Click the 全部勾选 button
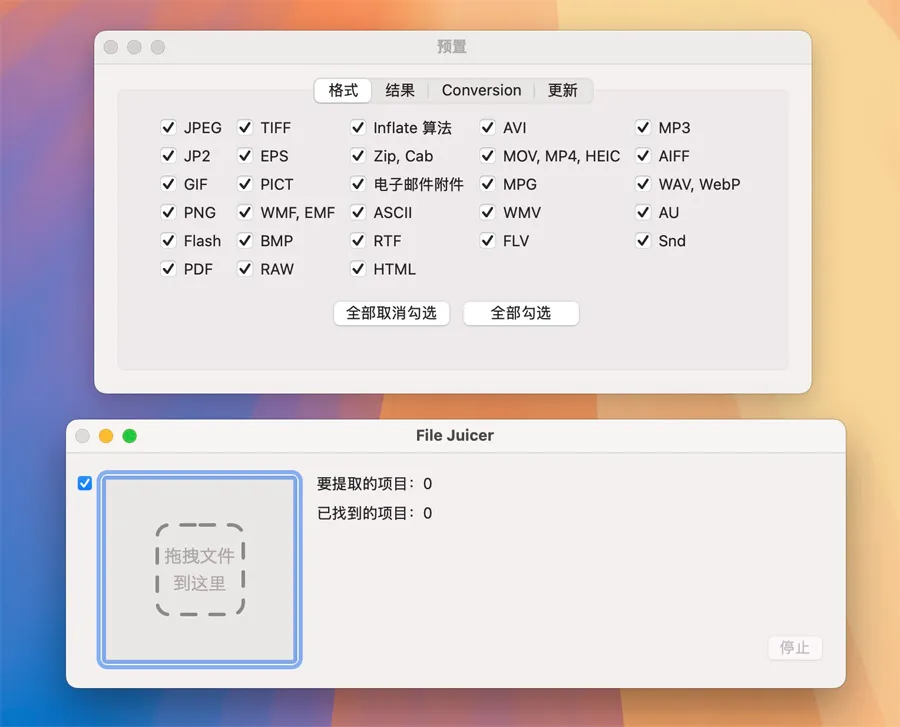Screen dimensions: 900x727 521,313
